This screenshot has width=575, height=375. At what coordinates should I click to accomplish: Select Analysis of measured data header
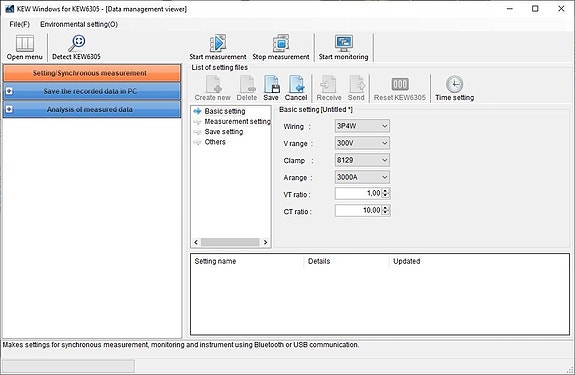[92, 109]
